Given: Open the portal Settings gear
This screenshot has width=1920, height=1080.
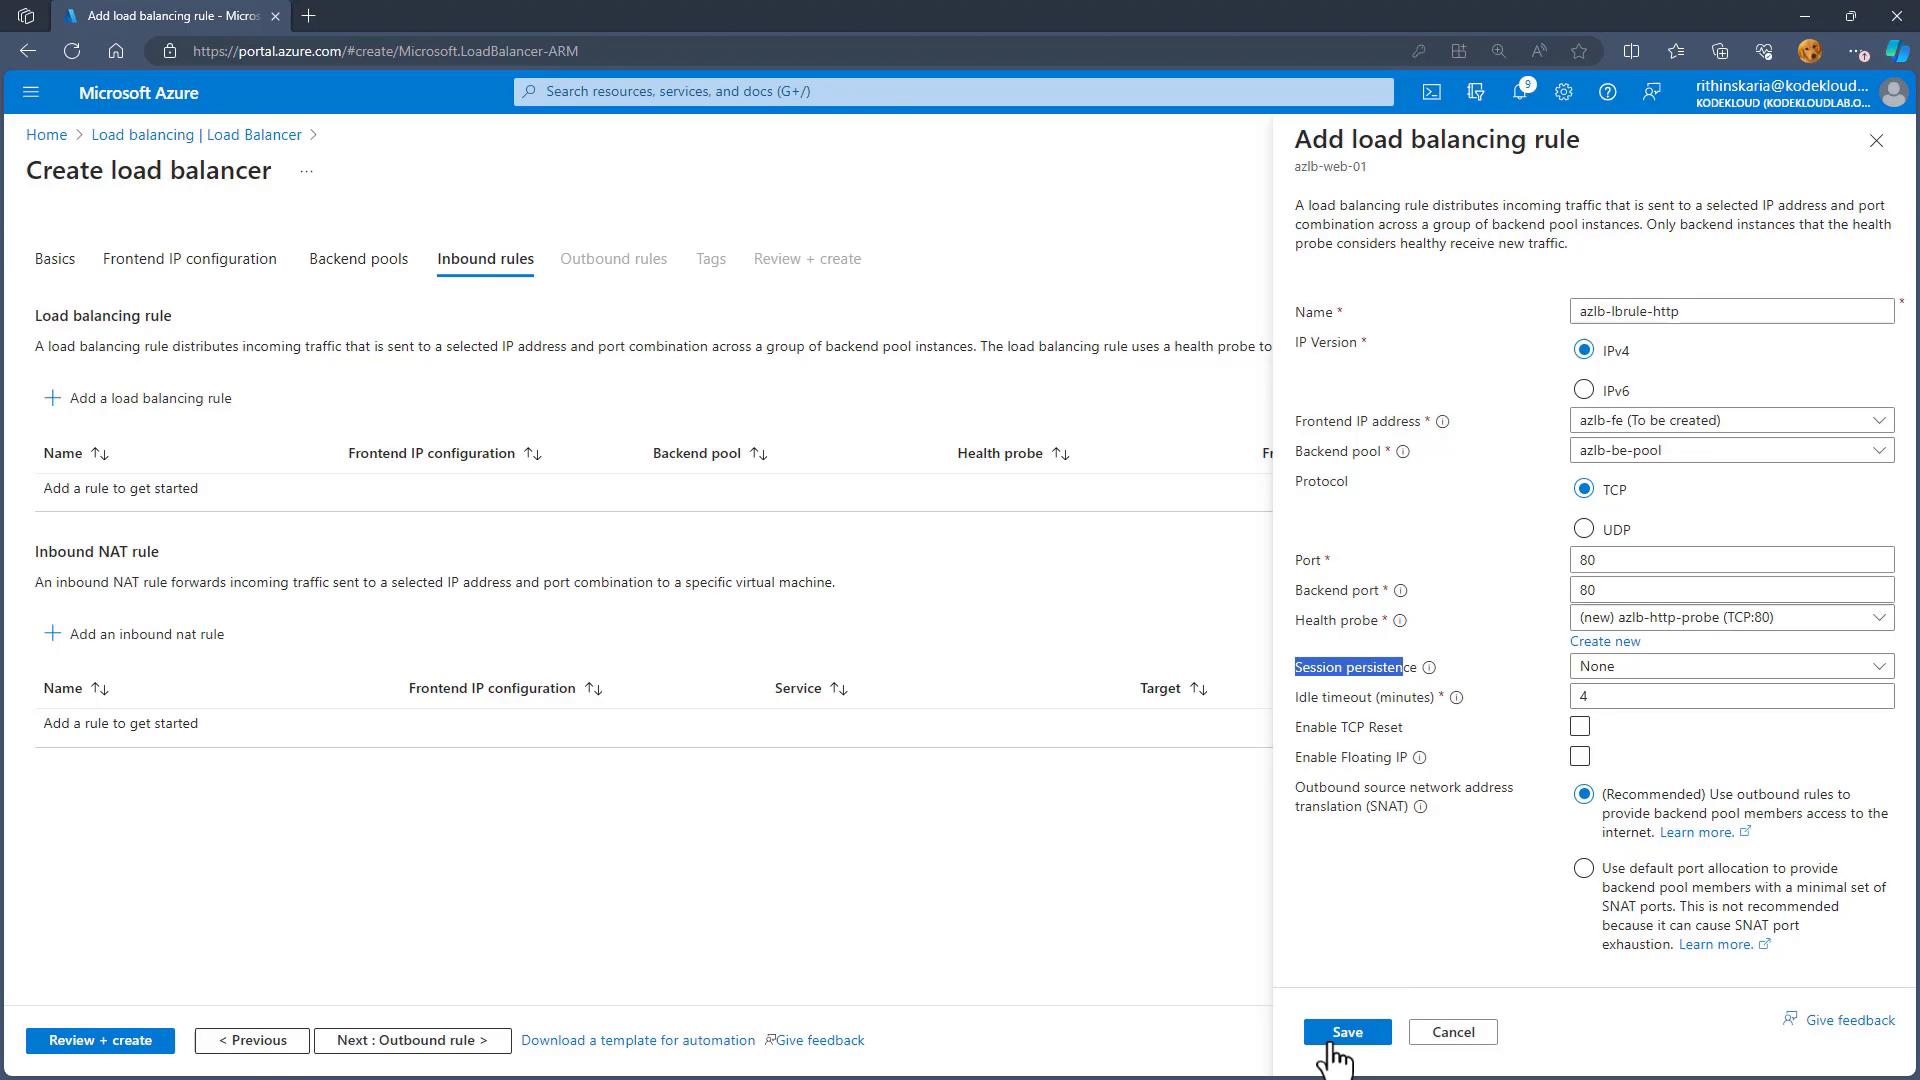Looking at the screenshot, I should pyautogui.click(x=1564, y=92).
